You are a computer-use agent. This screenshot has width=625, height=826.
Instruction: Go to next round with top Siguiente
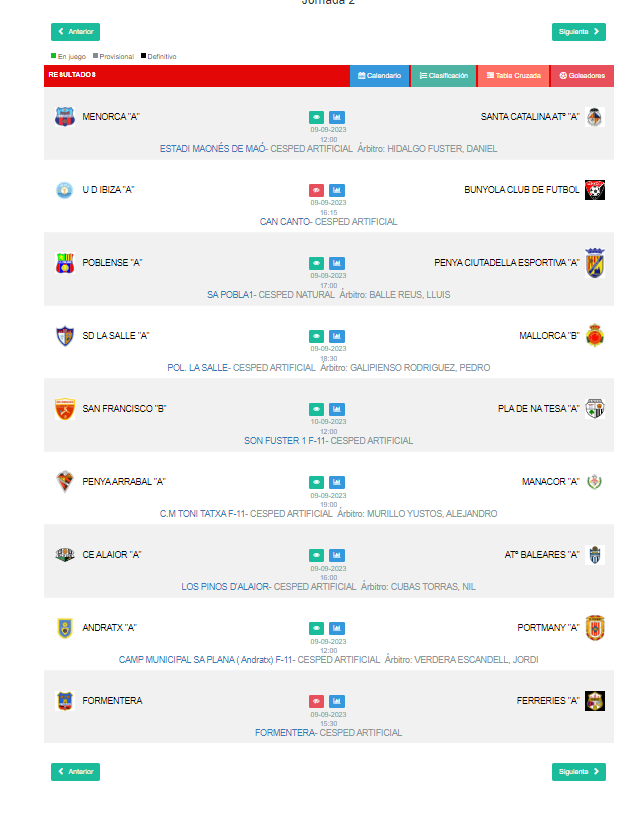point(579,32)
